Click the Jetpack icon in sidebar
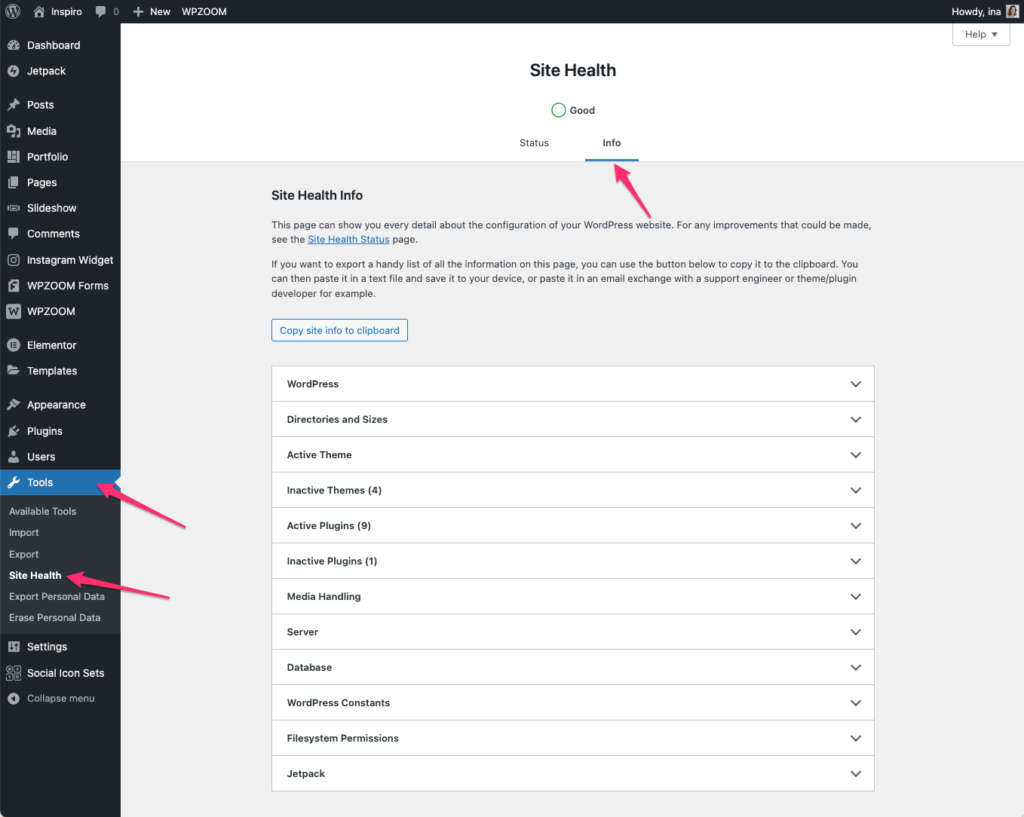Screen dimensions: 1024x817 click(13, 71)
